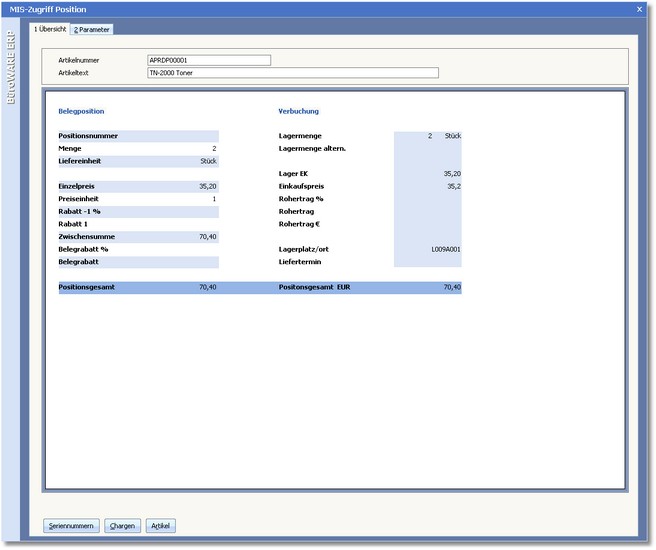Click the Belegposition section heading
Screen dimensions: 656x550
point(81,111)
